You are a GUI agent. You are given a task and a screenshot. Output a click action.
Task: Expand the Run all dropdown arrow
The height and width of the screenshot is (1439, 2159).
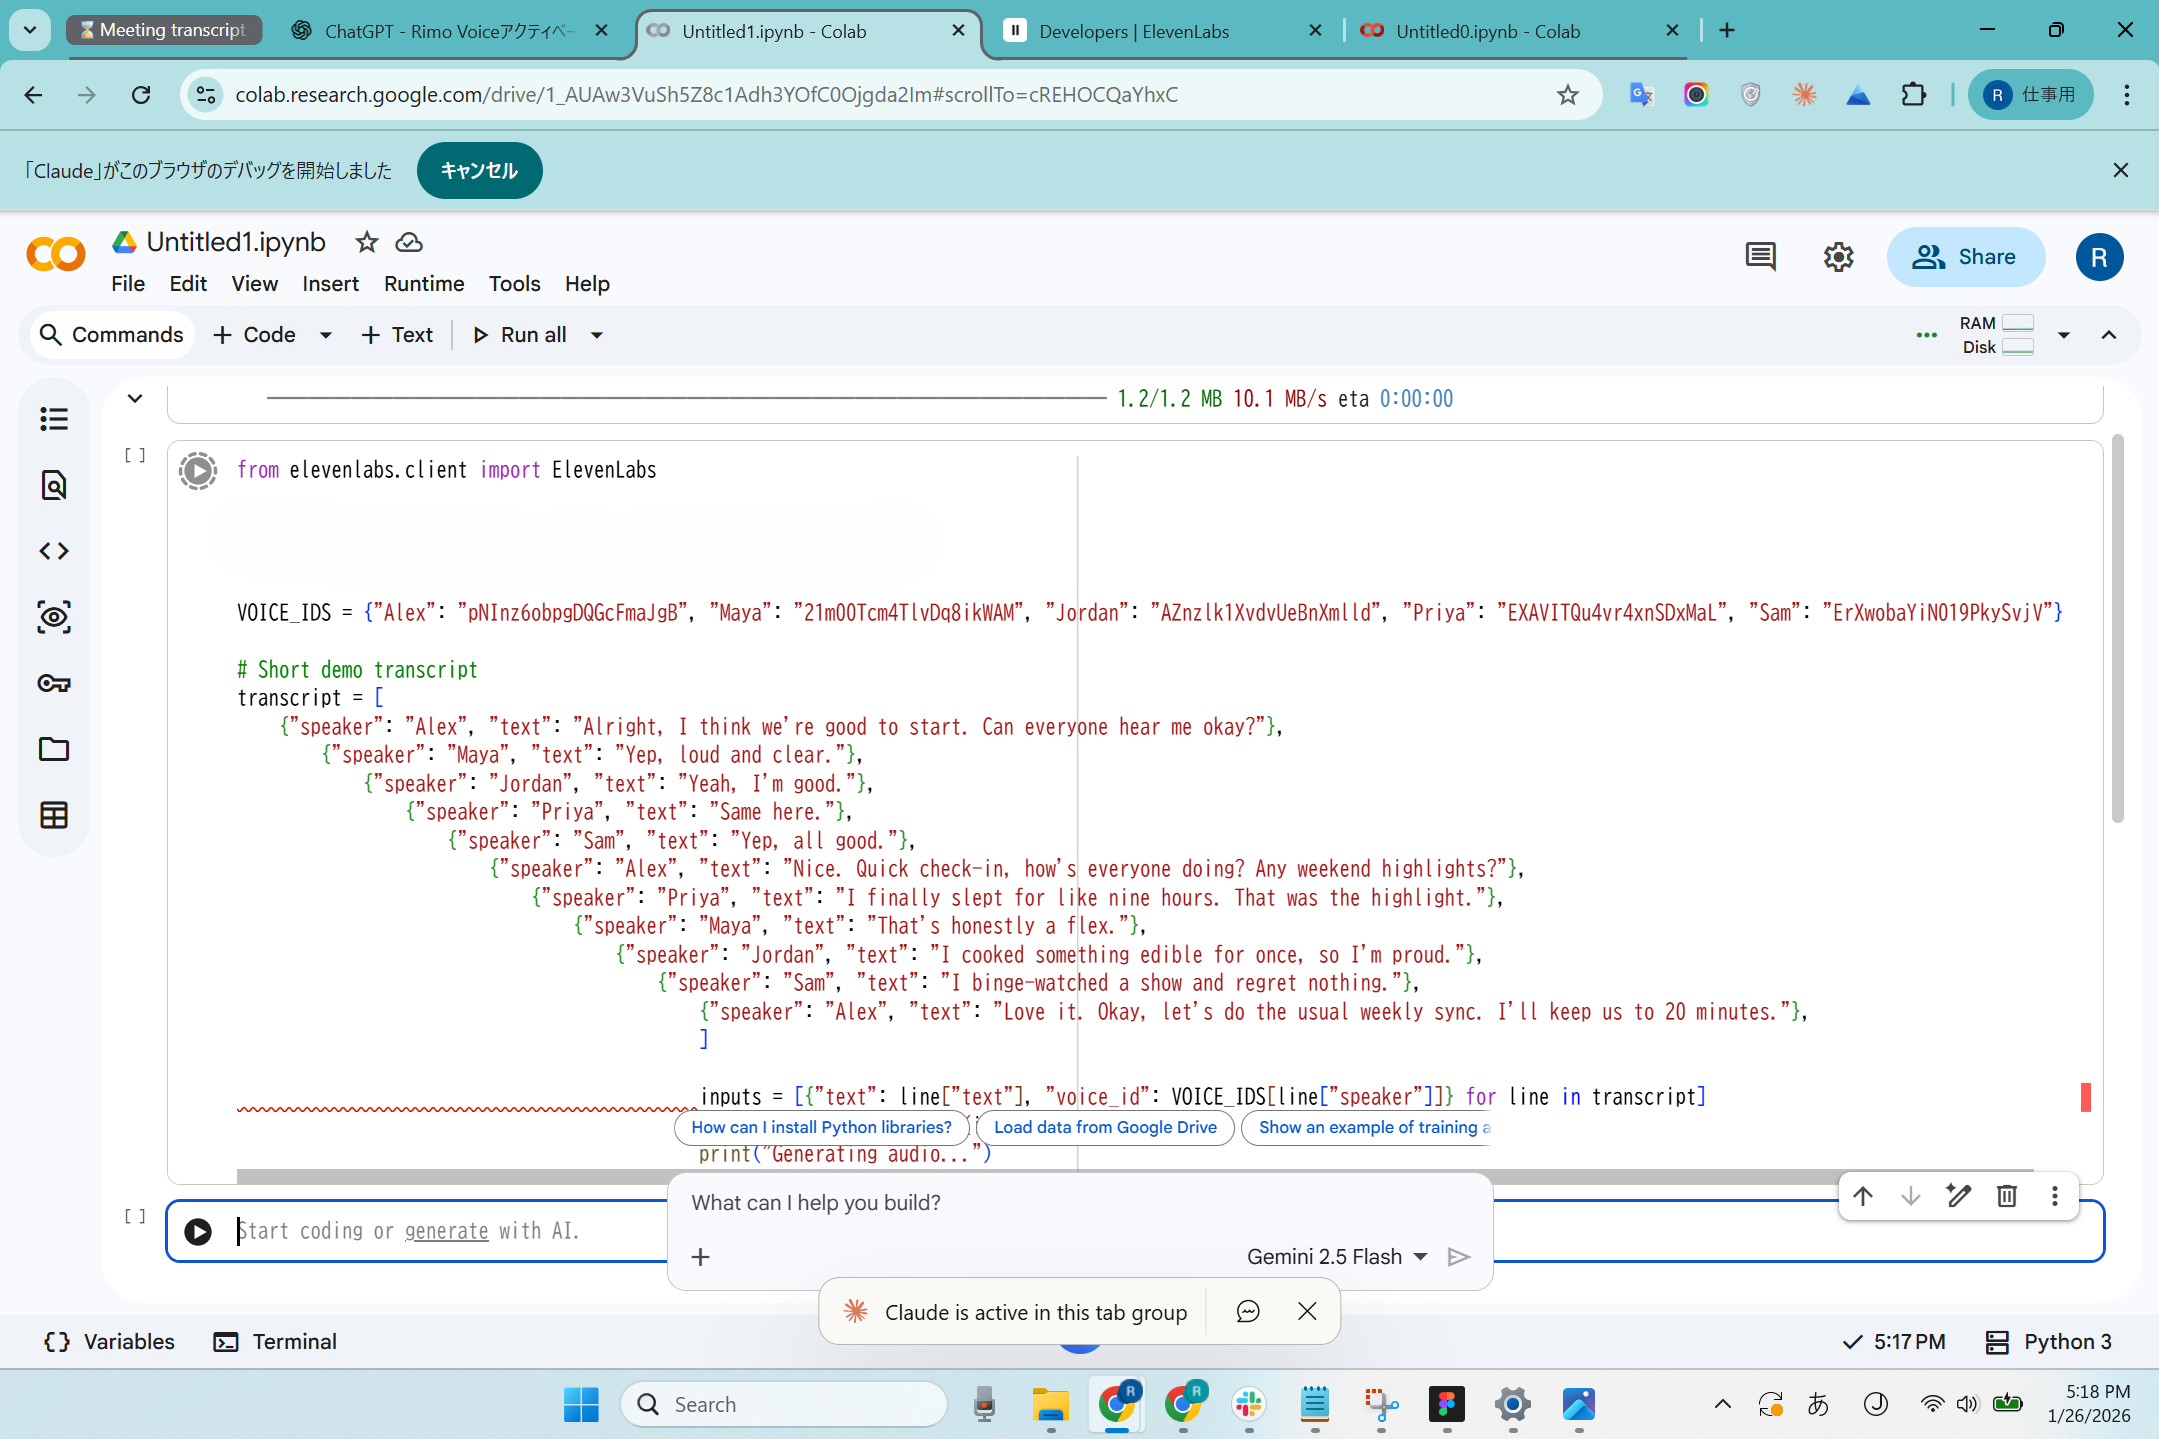pyautogui.click(x=596, y=334)
